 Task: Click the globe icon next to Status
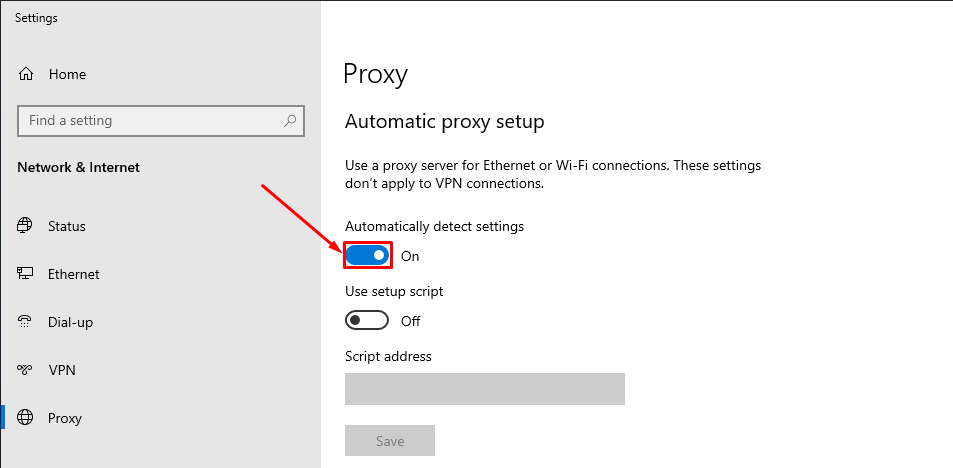click(x=26, y=226)
